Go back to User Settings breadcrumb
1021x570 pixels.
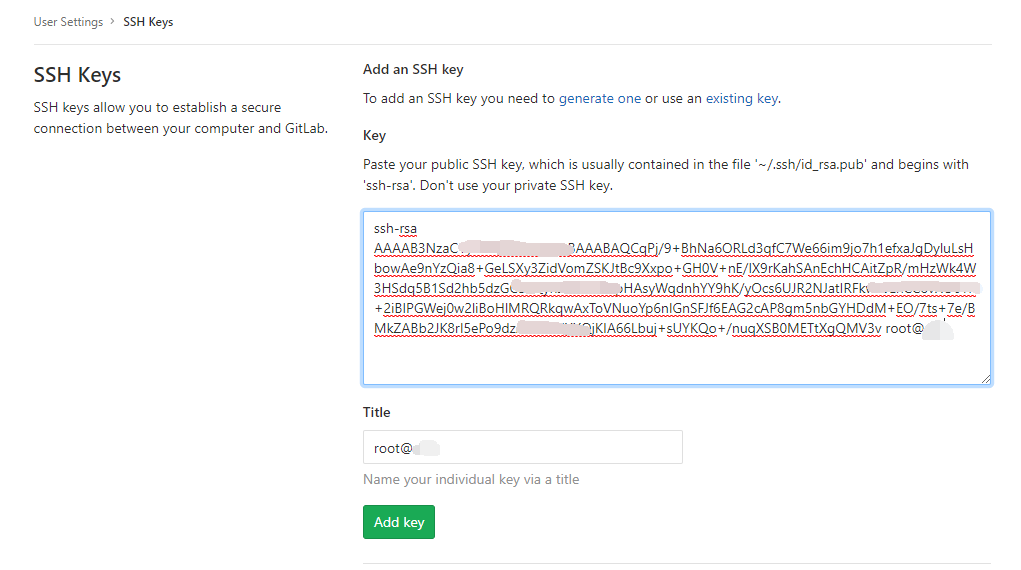coord(68,22)
